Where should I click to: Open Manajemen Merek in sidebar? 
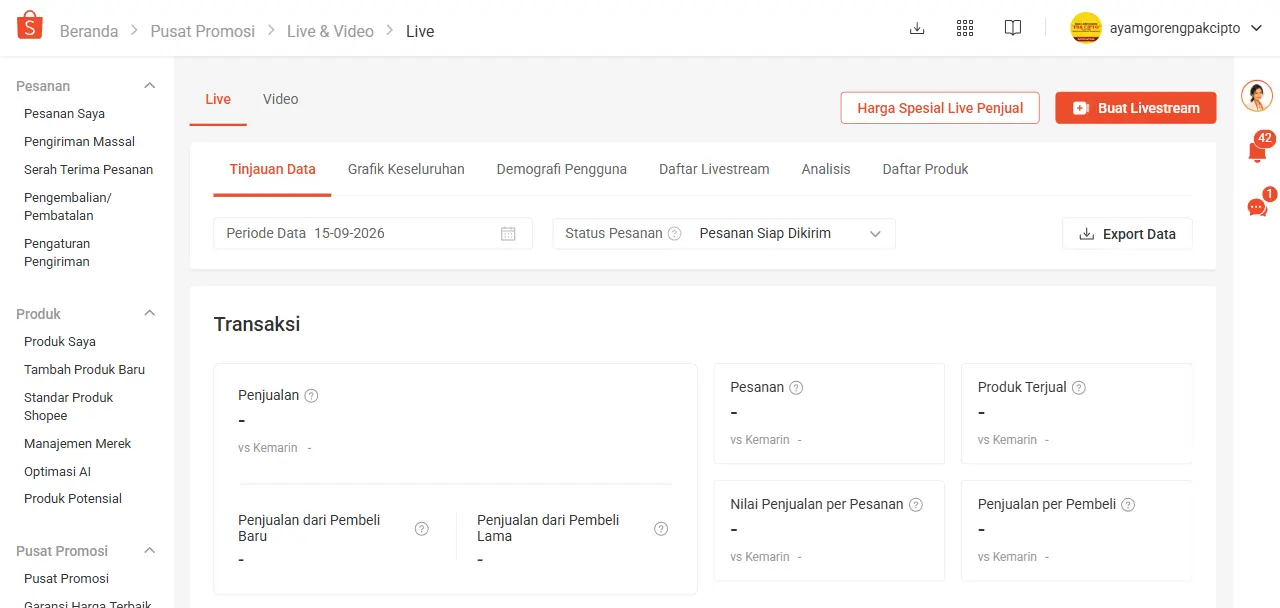click(77, 444)
